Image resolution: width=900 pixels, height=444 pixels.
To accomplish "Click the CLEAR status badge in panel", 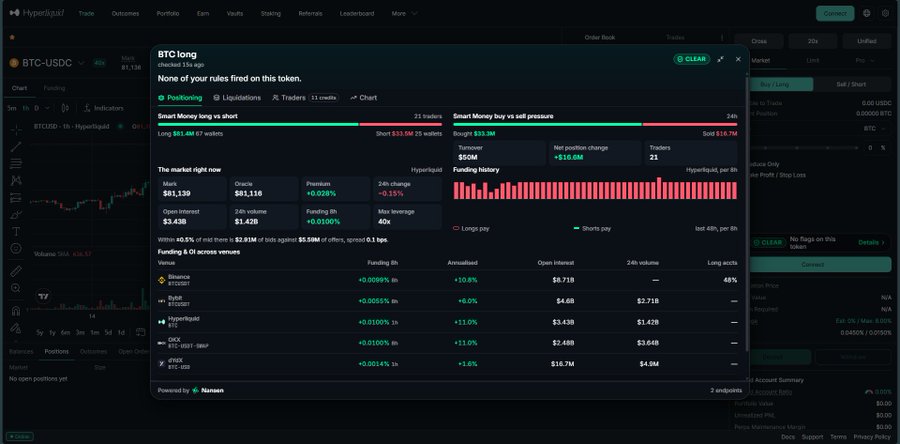I will [x=692, y=59].
